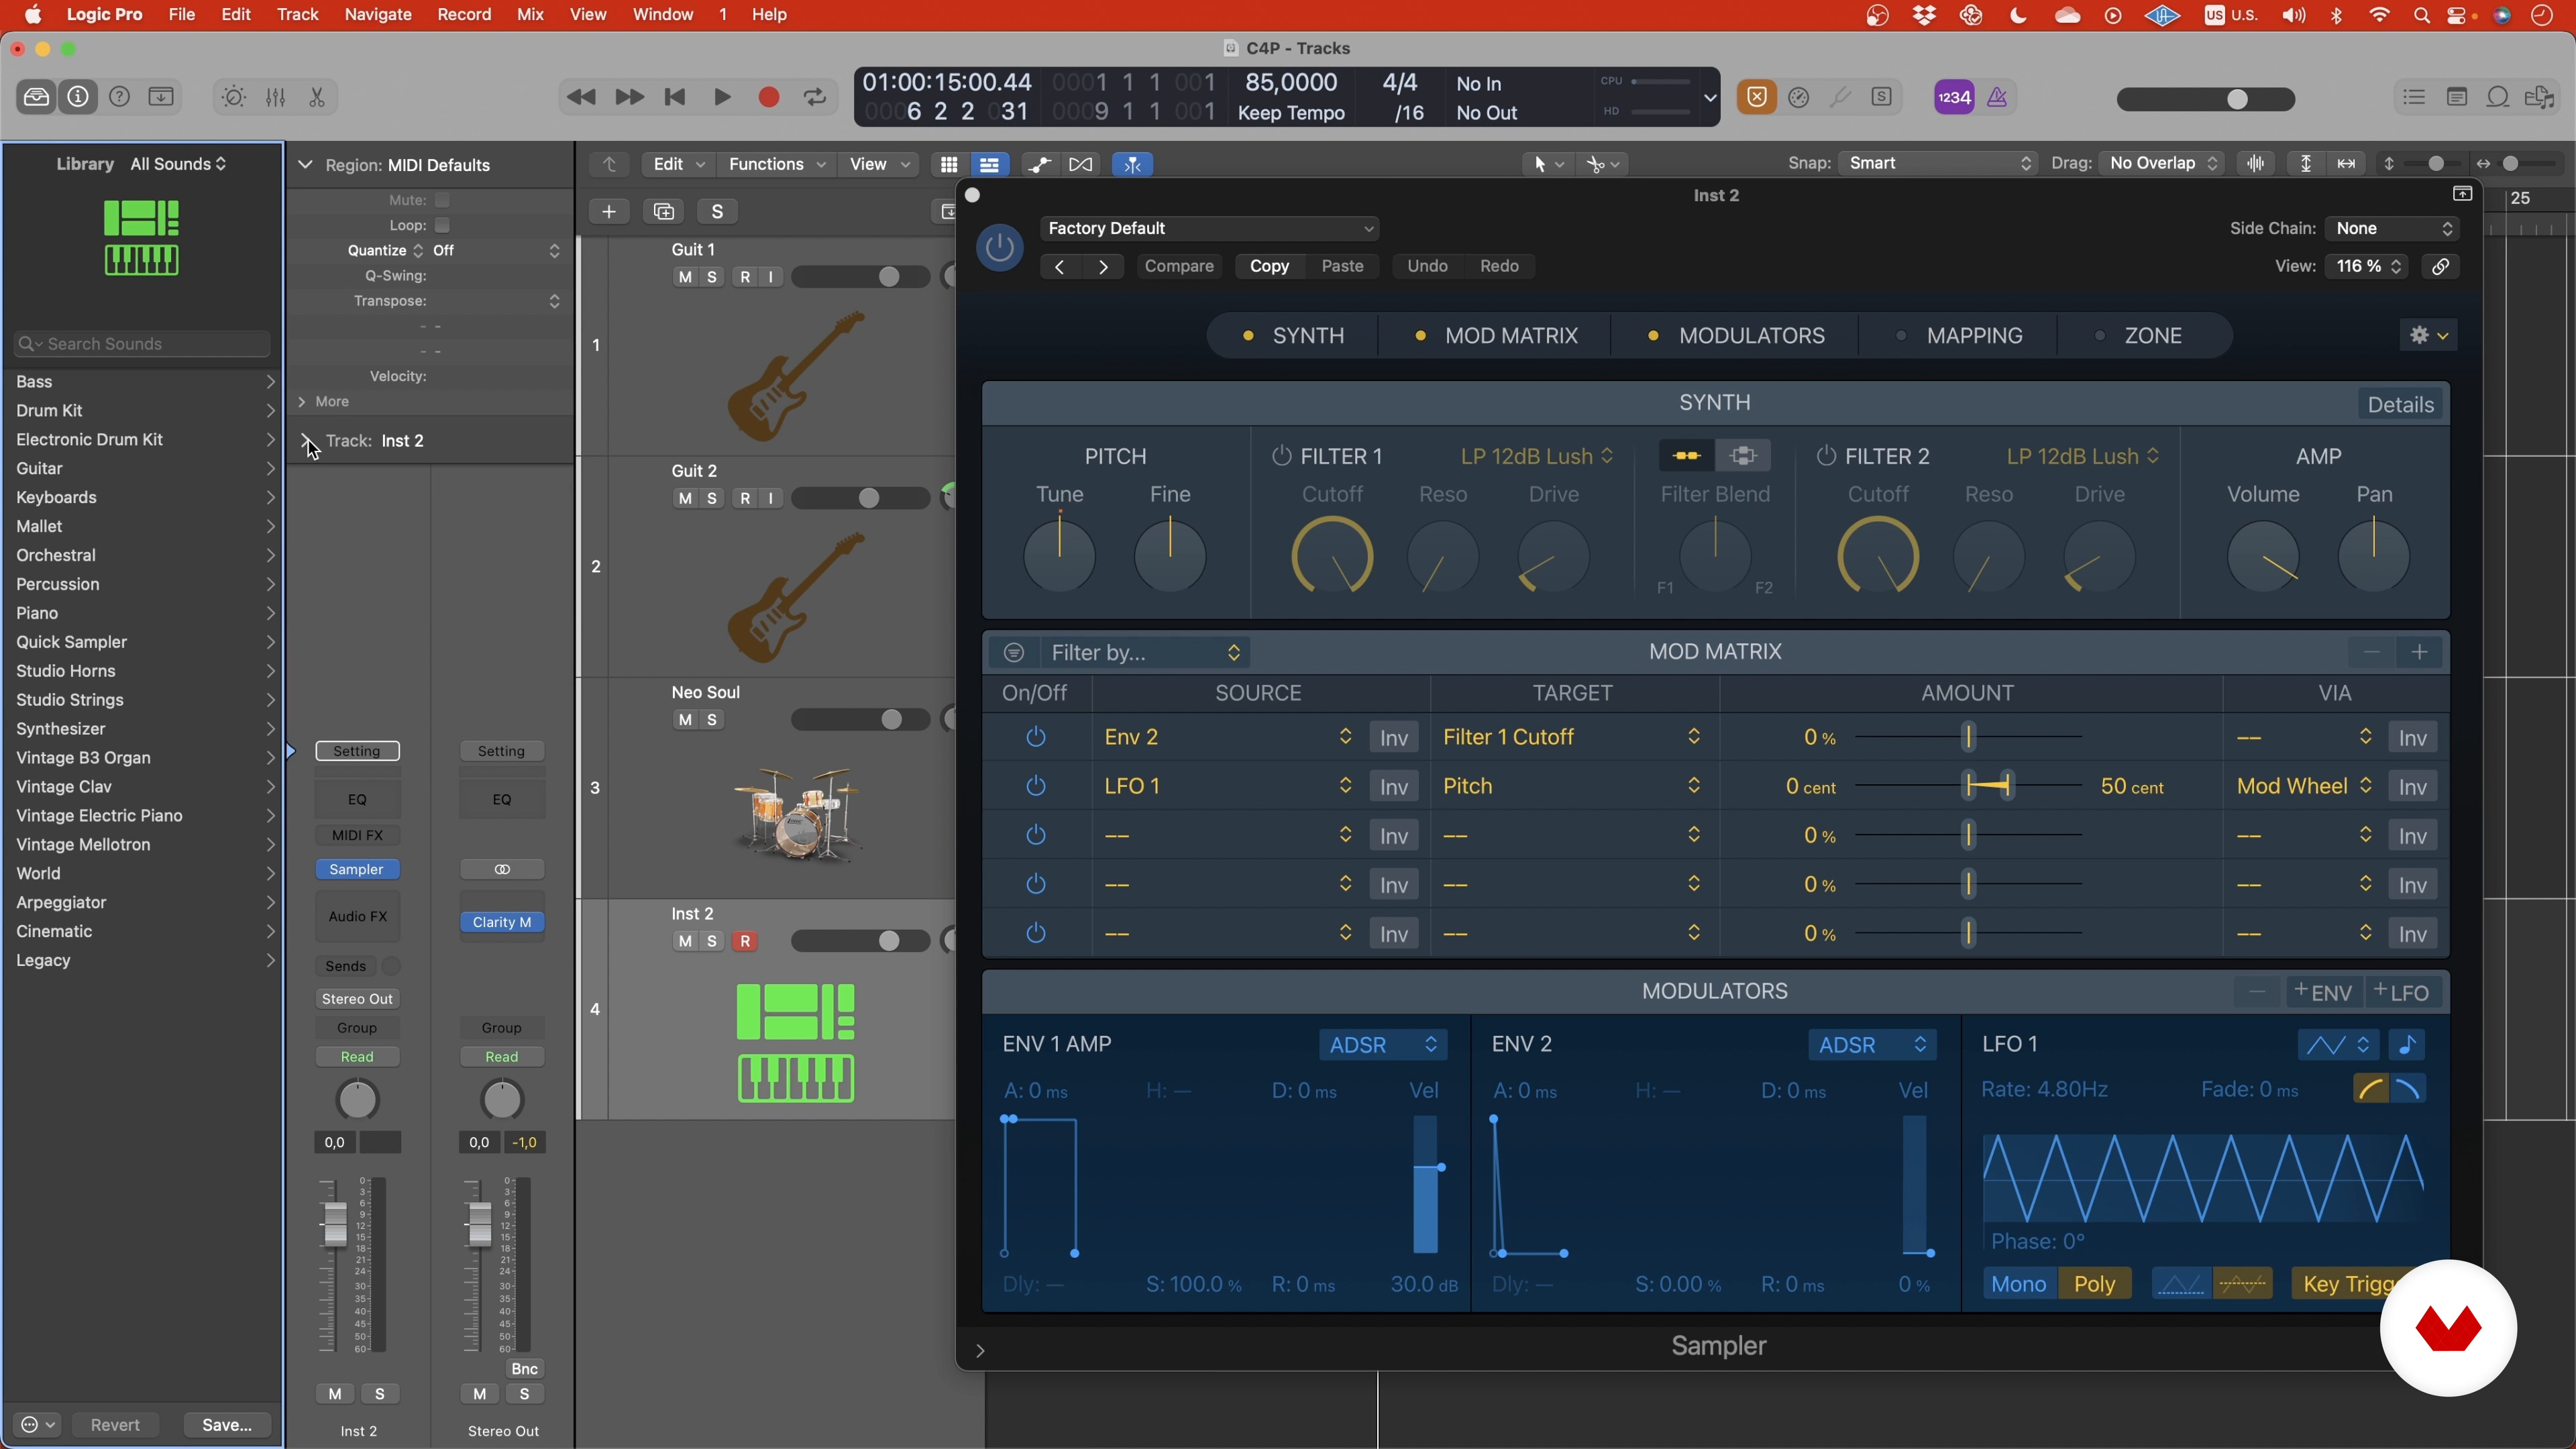This screenshot has width=2576, height=1449.
Task: Go to the previous Sampler preset
Action: coord(1059,266)
